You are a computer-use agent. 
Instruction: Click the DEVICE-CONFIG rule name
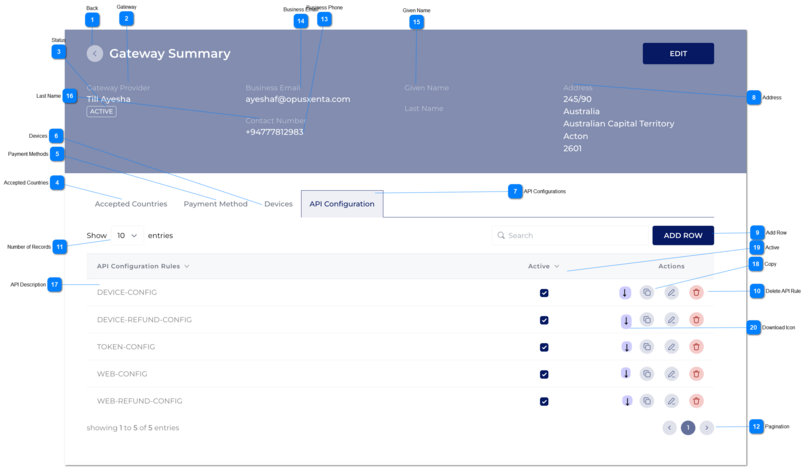127,293
